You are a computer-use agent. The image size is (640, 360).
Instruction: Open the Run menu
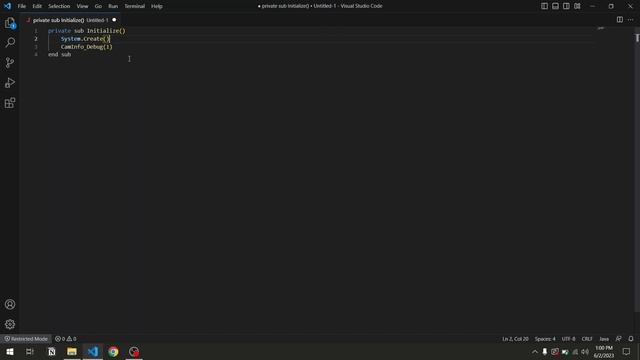pyautogui.click(x=113, y=6)
